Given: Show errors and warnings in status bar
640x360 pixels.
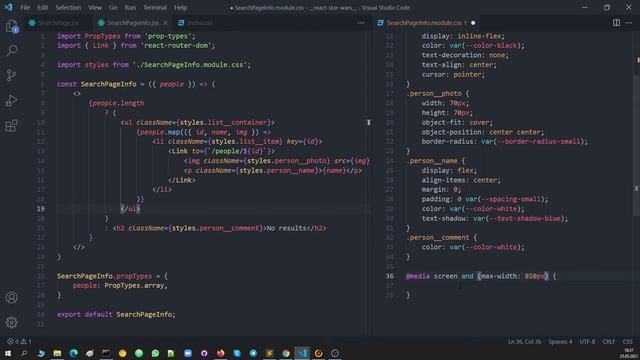Looking at the screenshot, I should 19,341.
